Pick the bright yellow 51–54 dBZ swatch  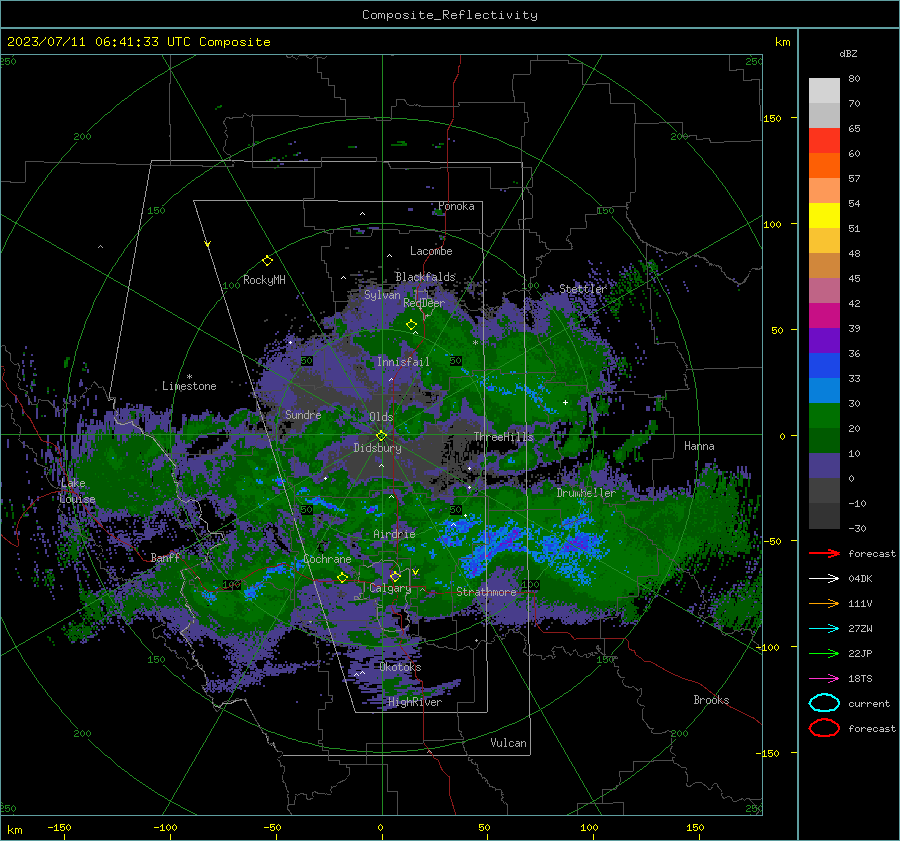824,216
